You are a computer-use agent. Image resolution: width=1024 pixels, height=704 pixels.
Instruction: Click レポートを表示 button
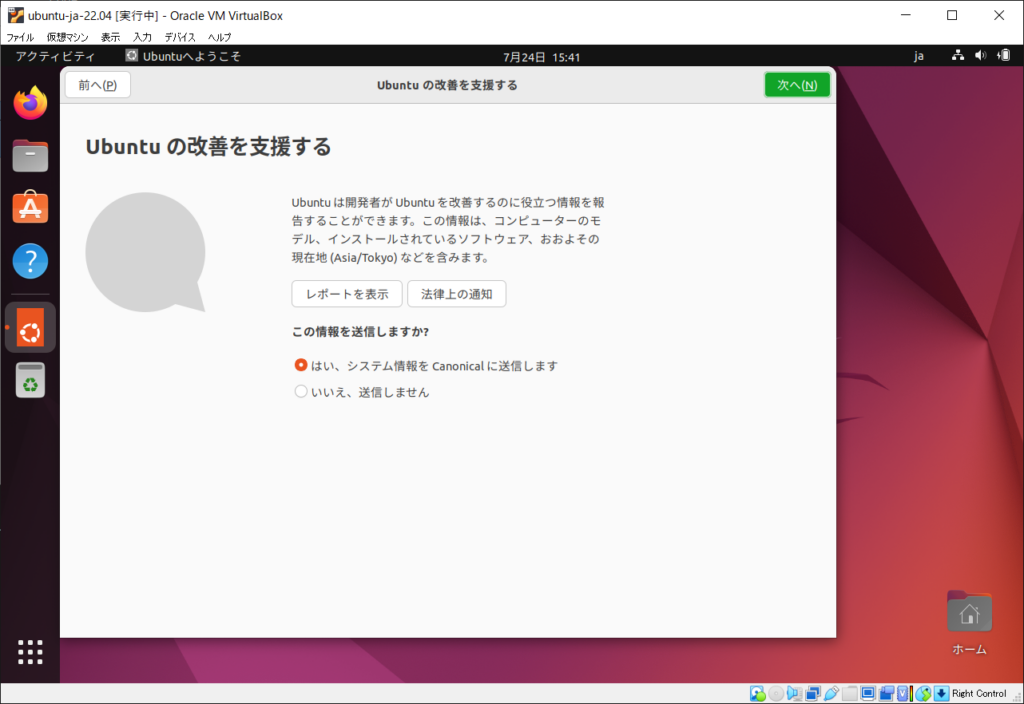(347, 294)
